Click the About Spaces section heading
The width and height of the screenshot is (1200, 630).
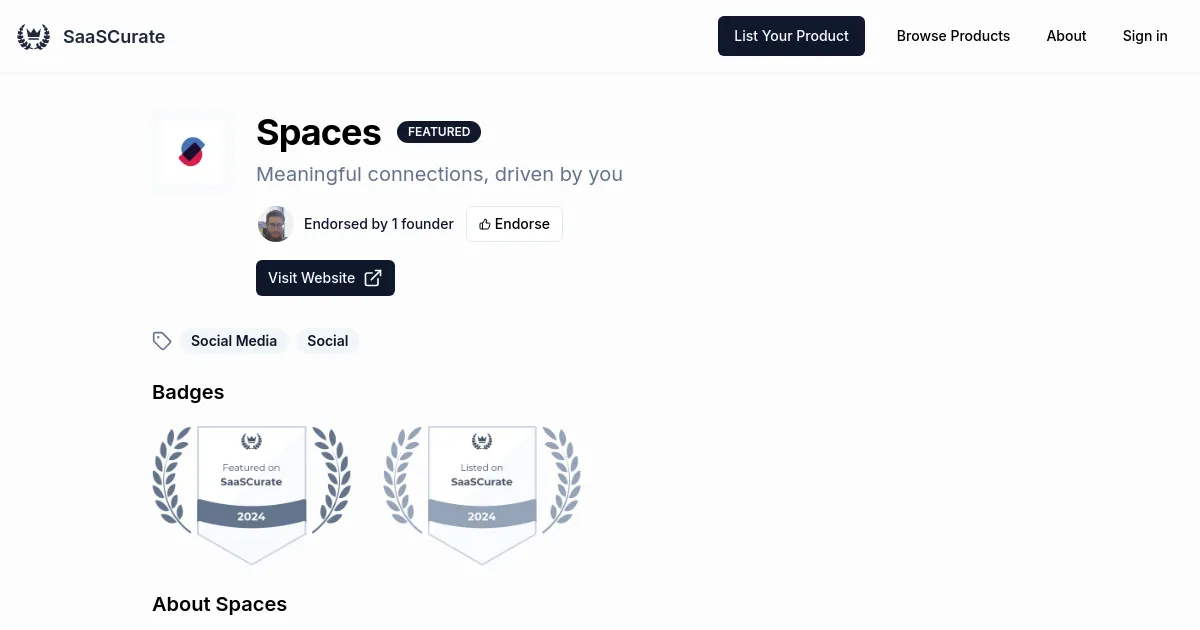(219, 604)
